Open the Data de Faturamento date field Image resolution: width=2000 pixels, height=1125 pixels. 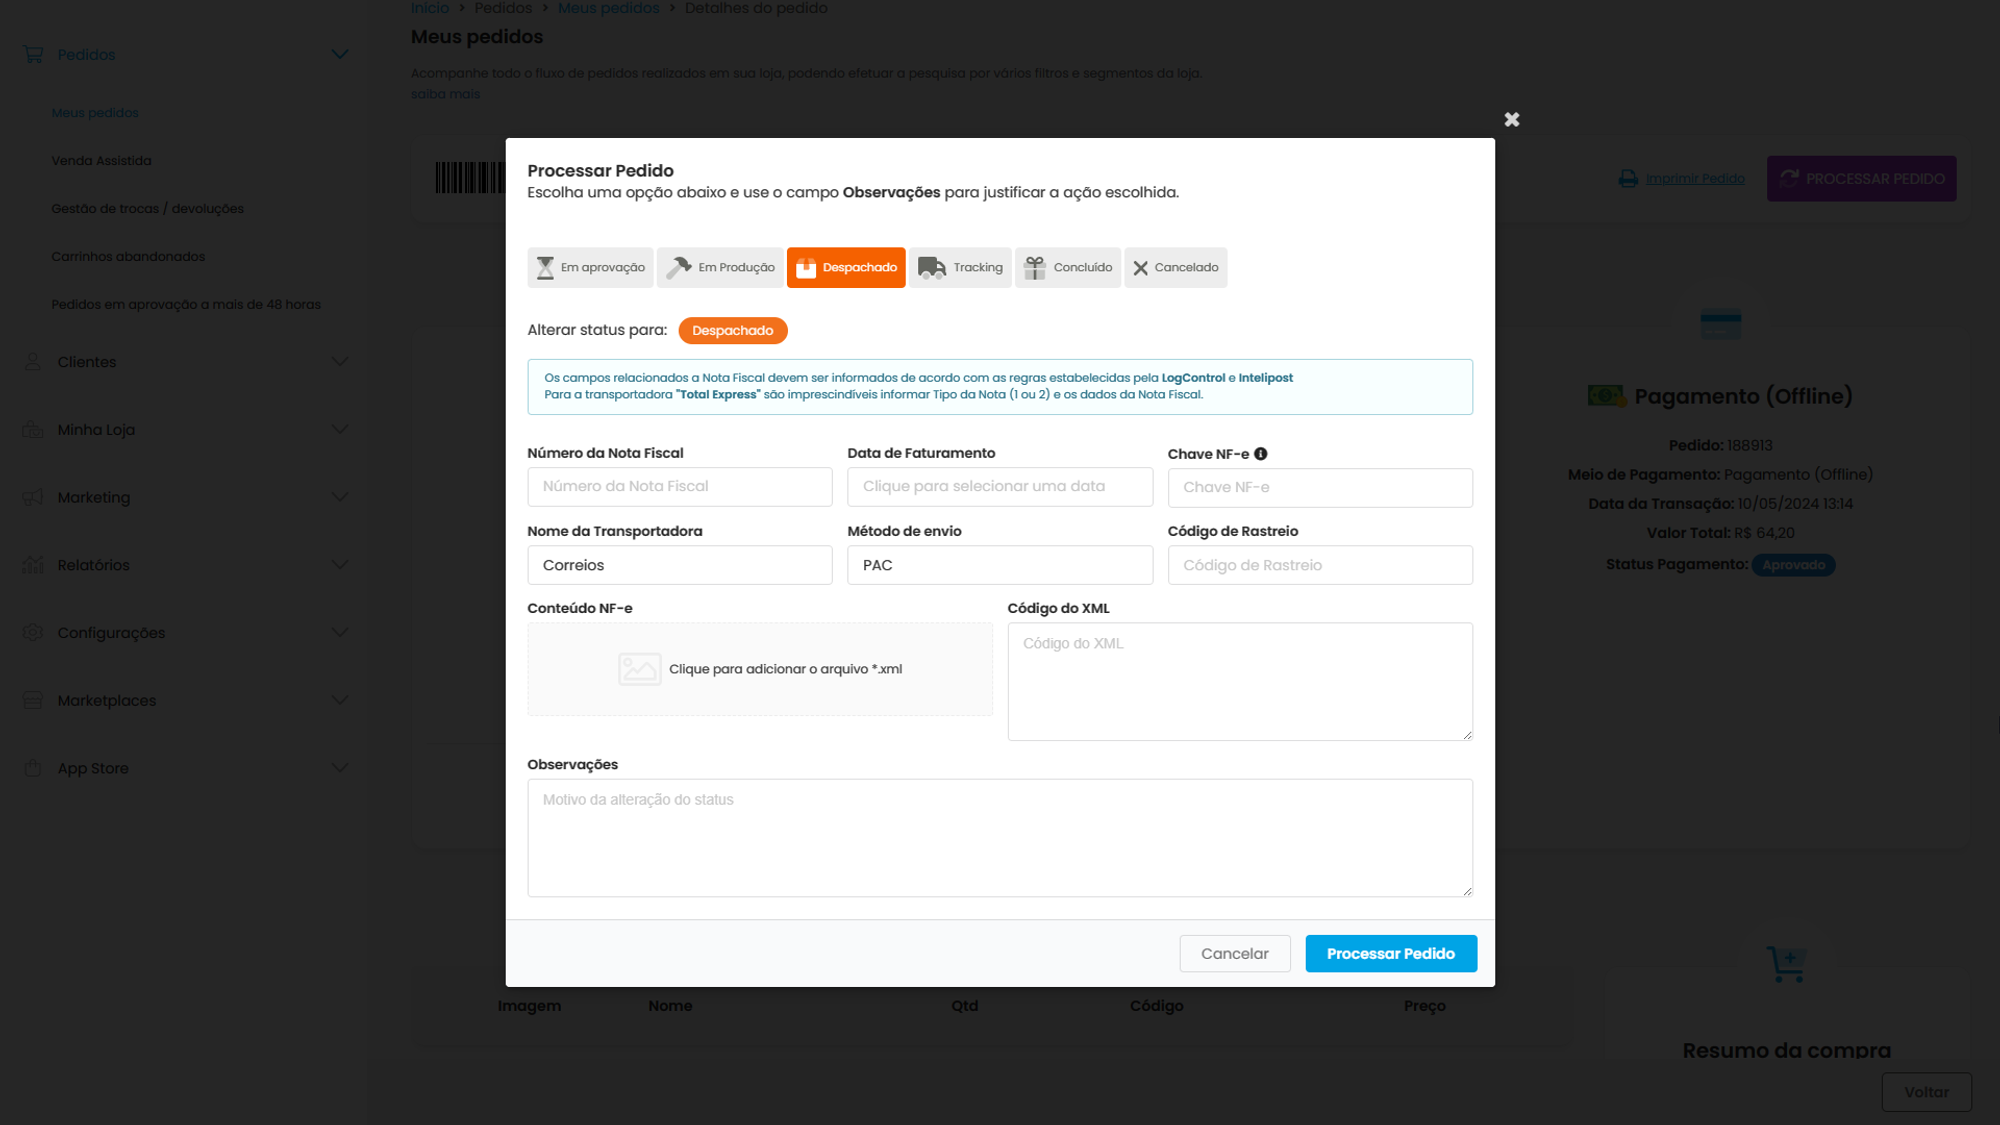(x=1000, y=487)
